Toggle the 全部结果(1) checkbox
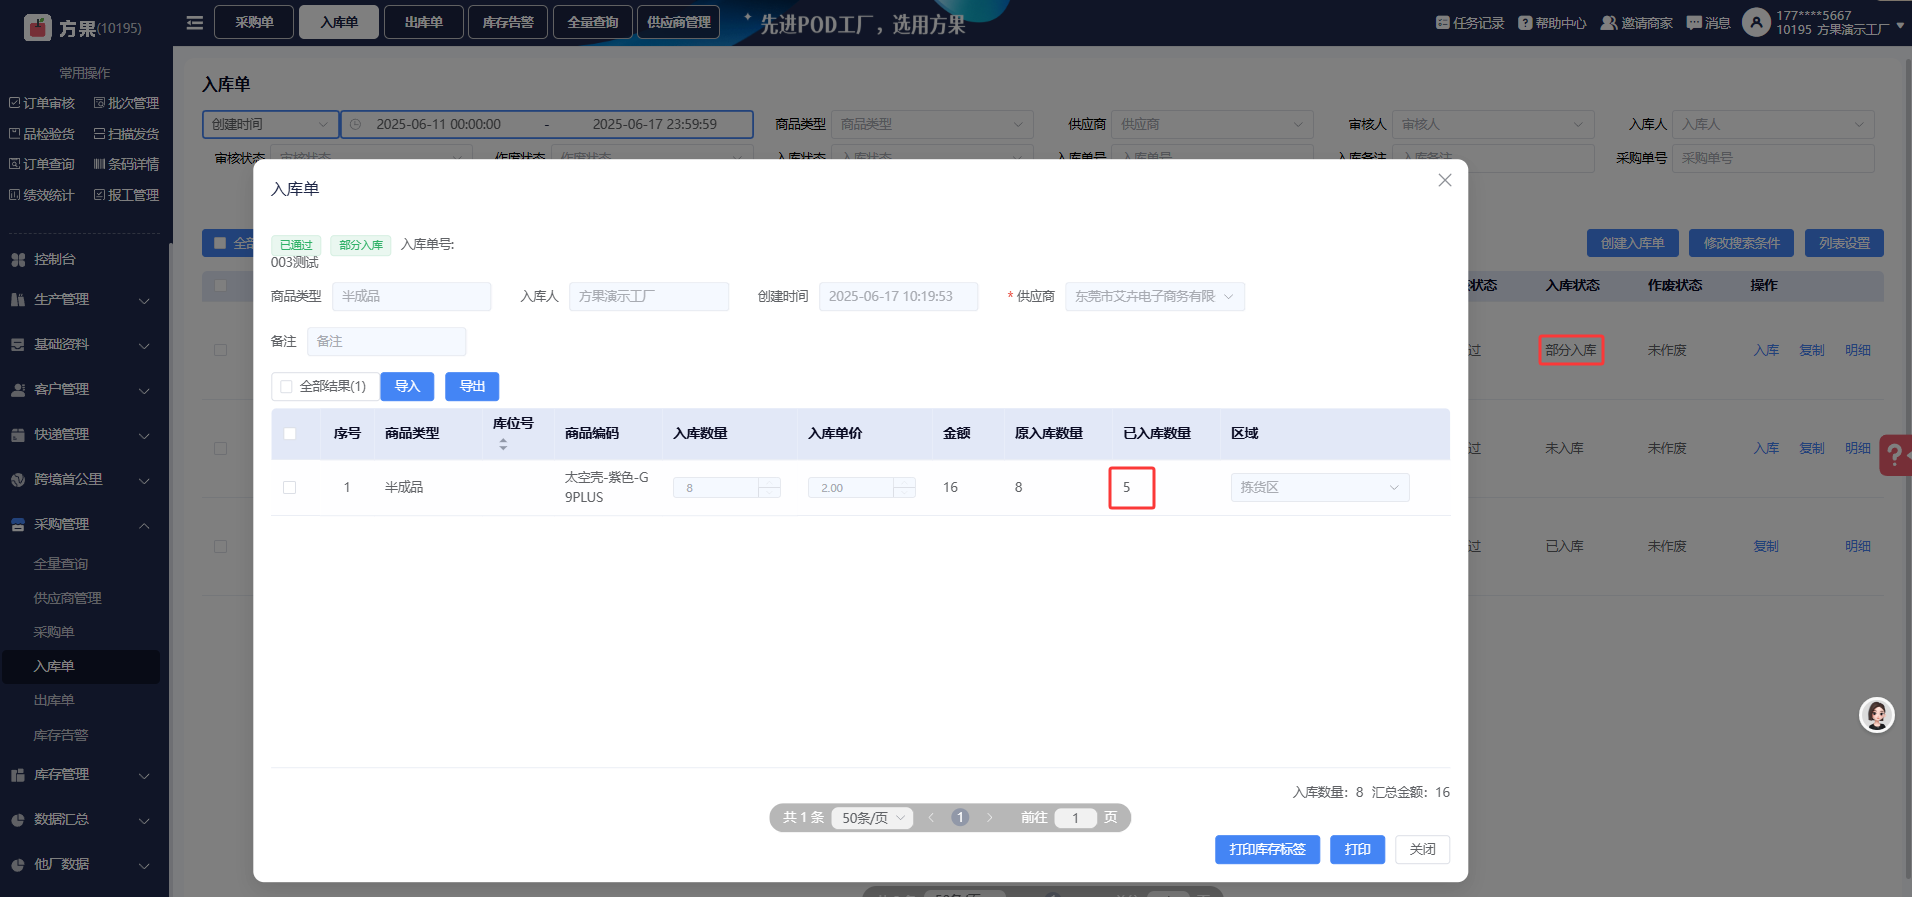Viewport: 1912px width, 897px height. (287, 386)
